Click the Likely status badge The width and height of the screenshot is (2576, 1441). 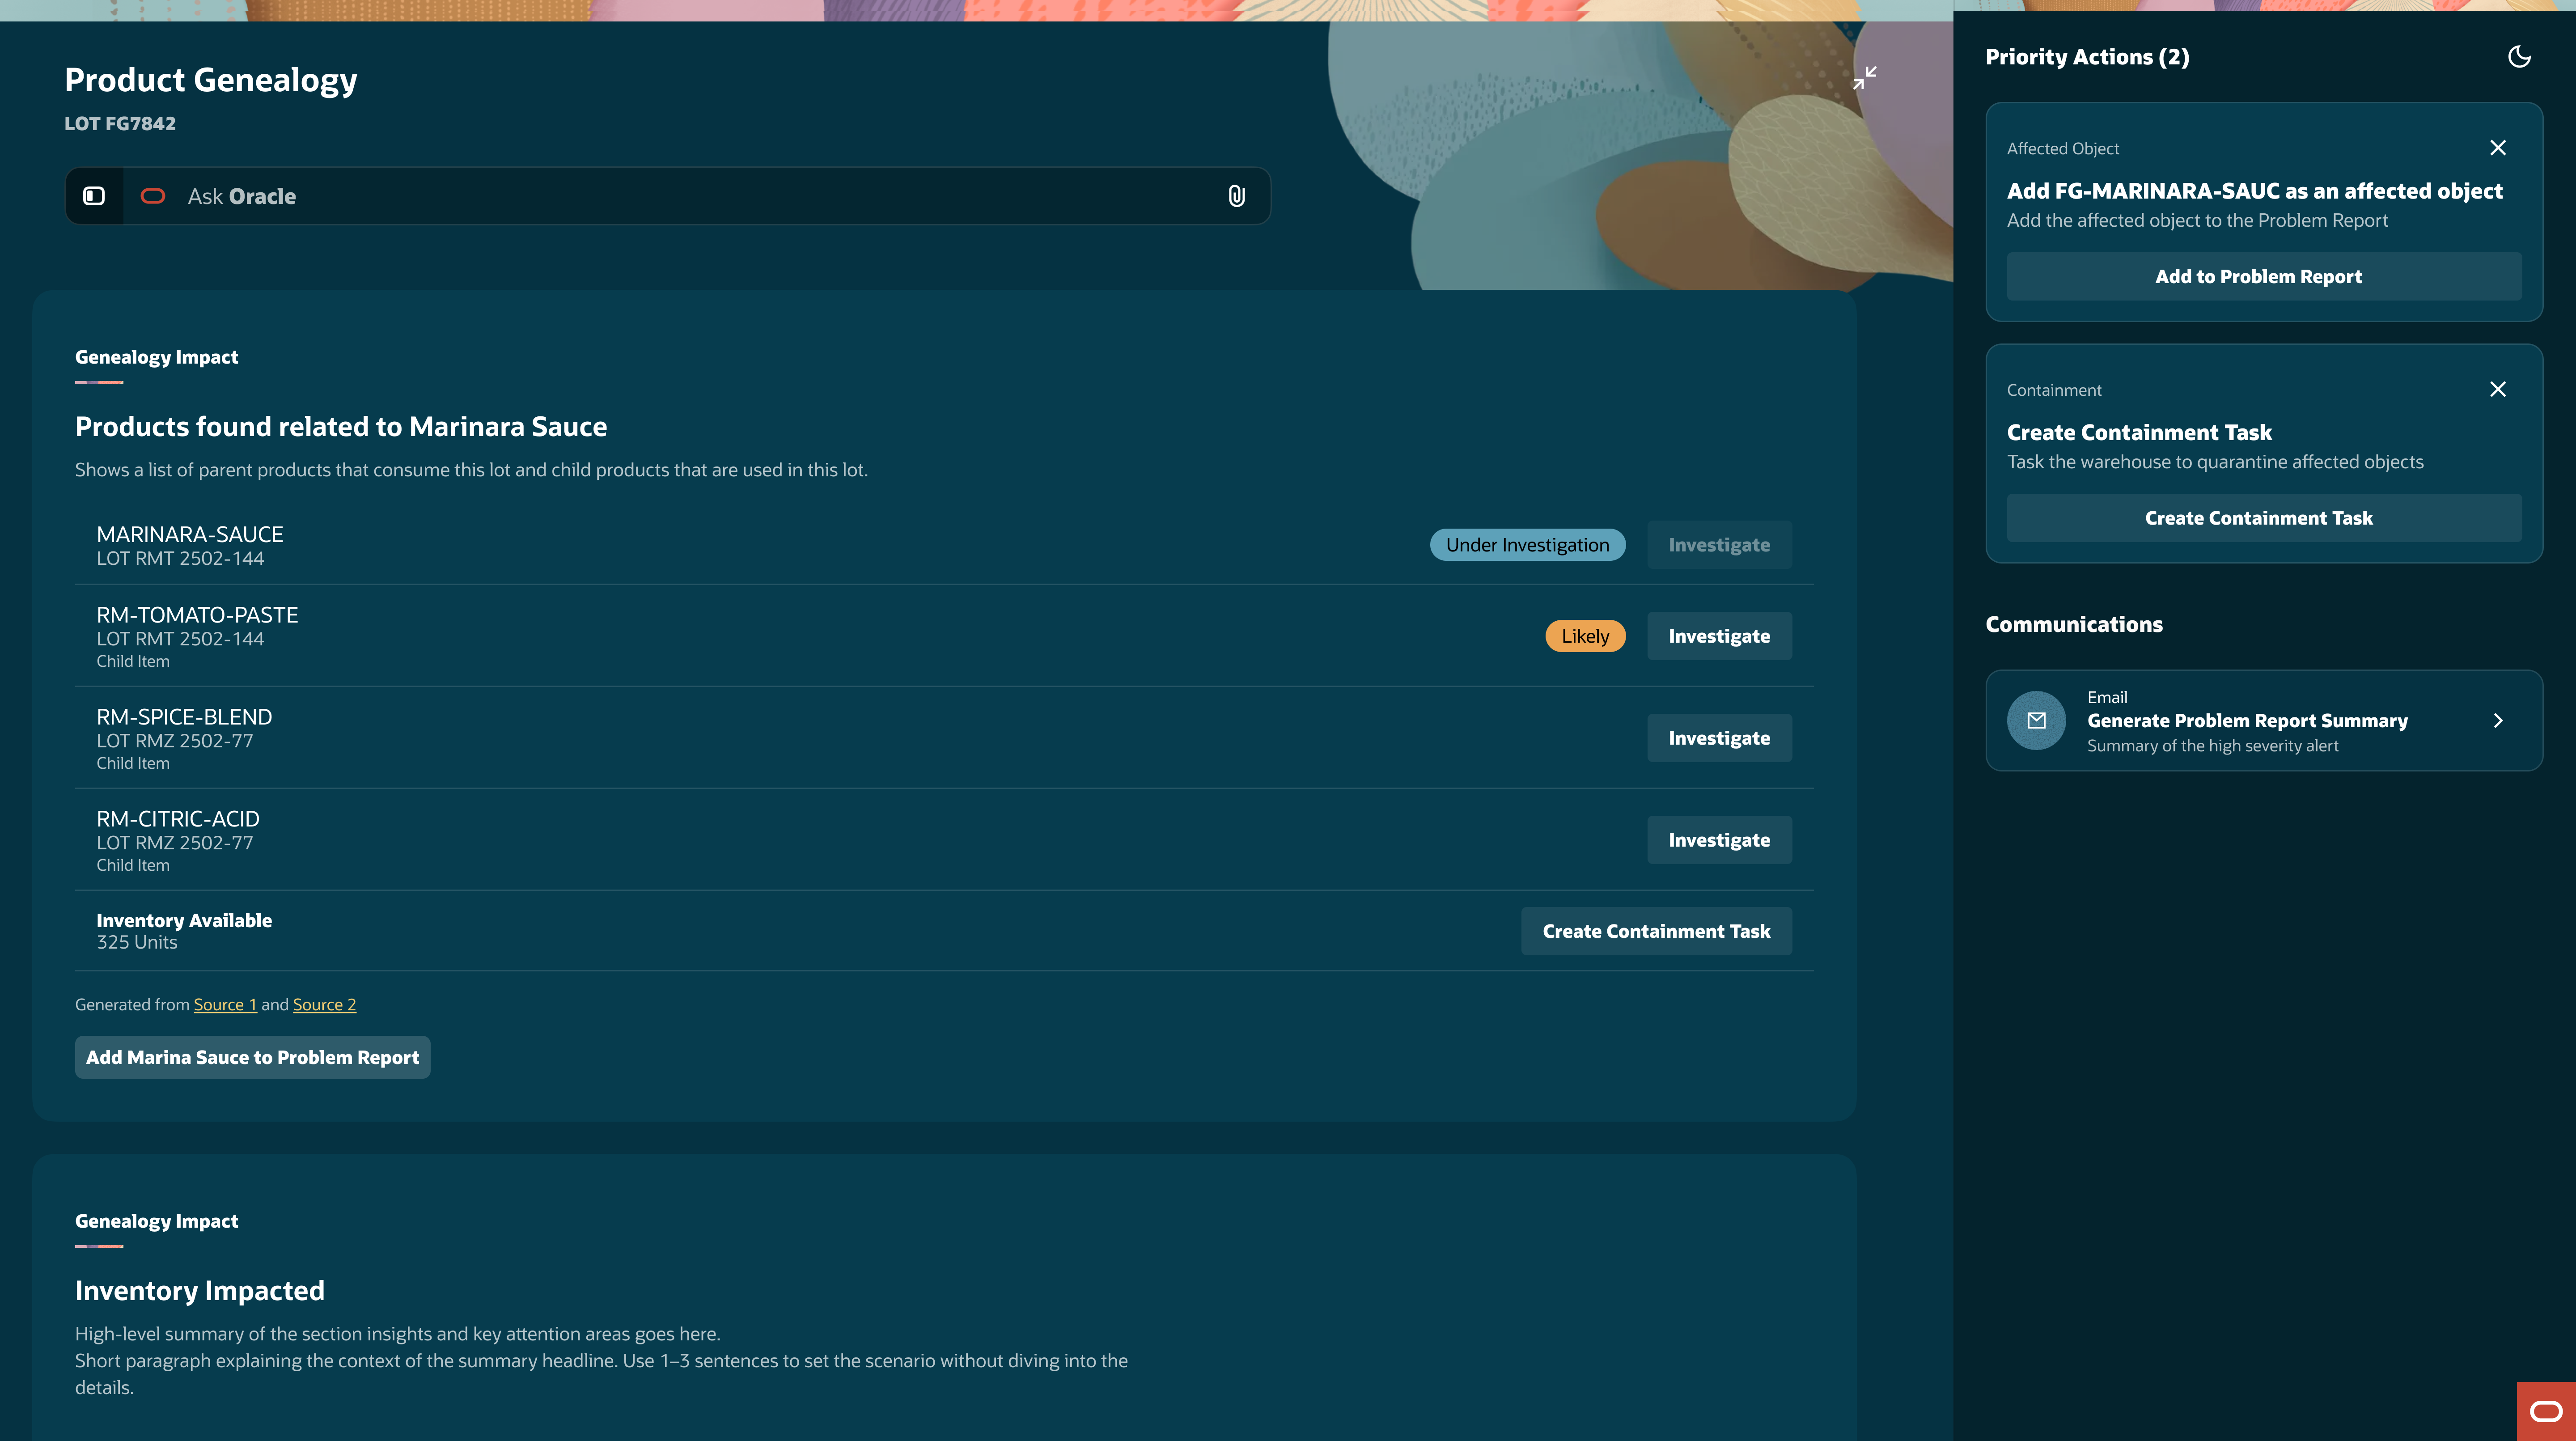click(1585, 636)
